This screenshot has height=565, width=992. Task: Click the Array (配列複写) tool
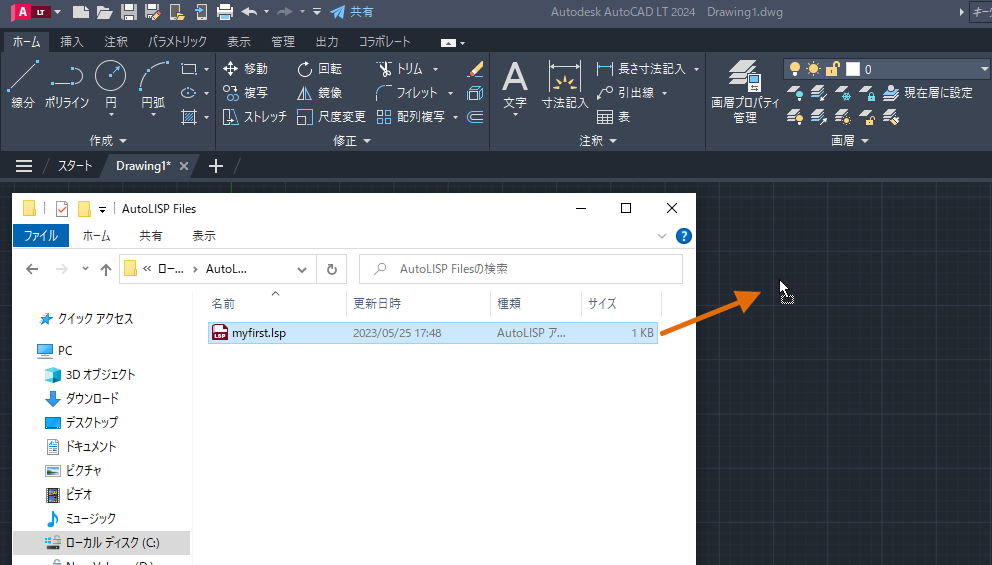click(x=411, y=117)
